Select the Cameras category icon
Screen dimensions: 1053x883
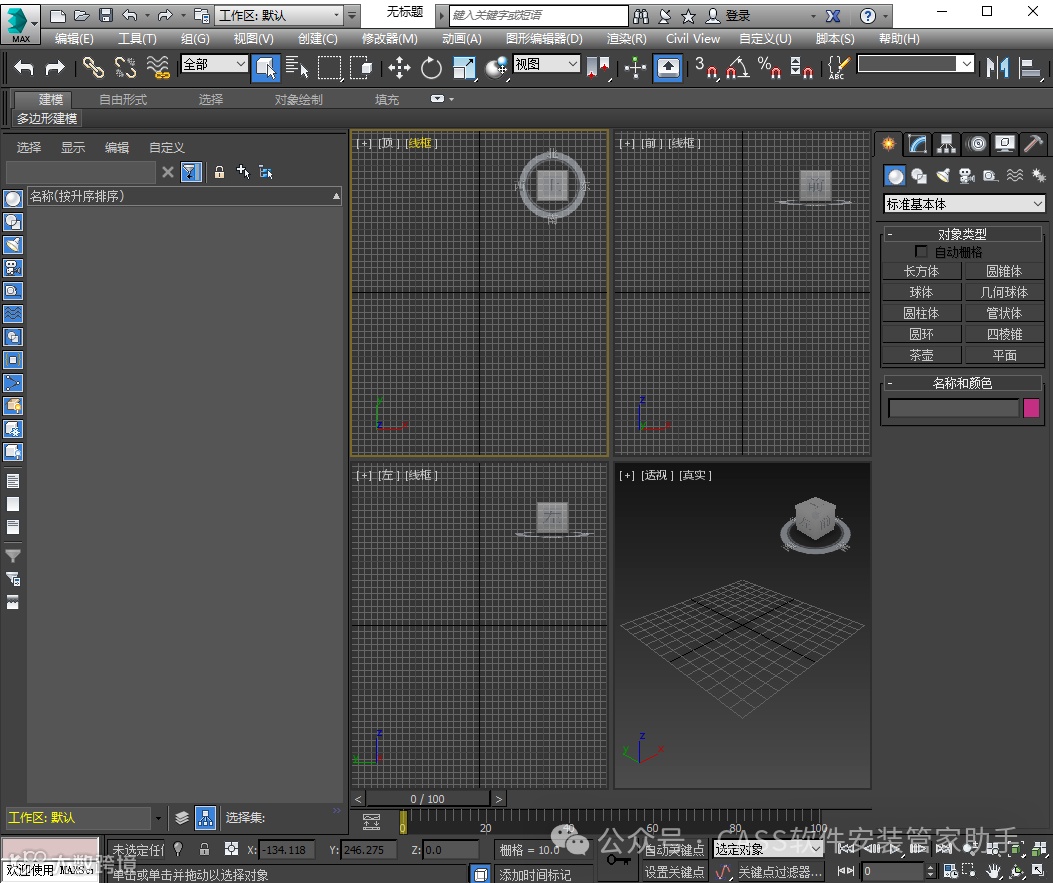pos(966,176)
